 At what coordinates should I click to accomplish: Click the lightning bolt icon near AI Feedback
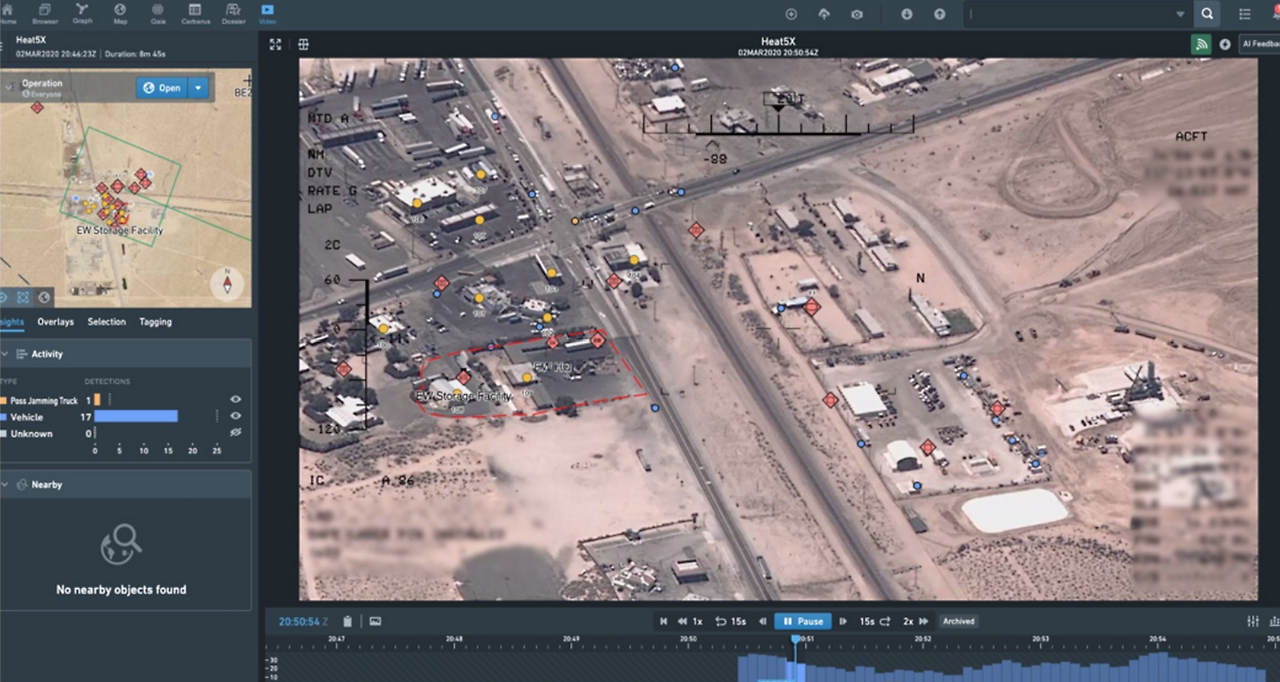pos(1225,44)
